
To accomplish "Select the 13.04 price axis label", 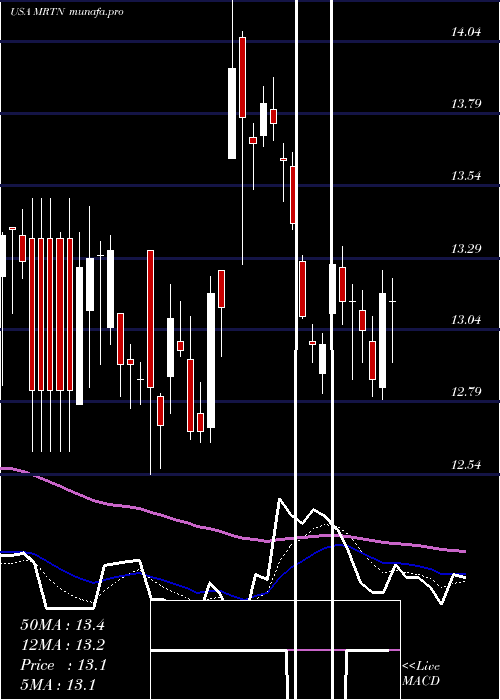I will 466,320.
